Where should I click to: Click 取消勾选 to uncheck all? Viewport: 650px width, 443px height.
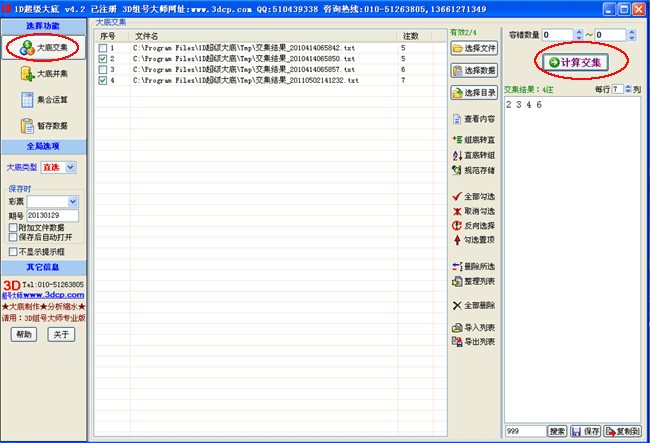coord(474,211)
